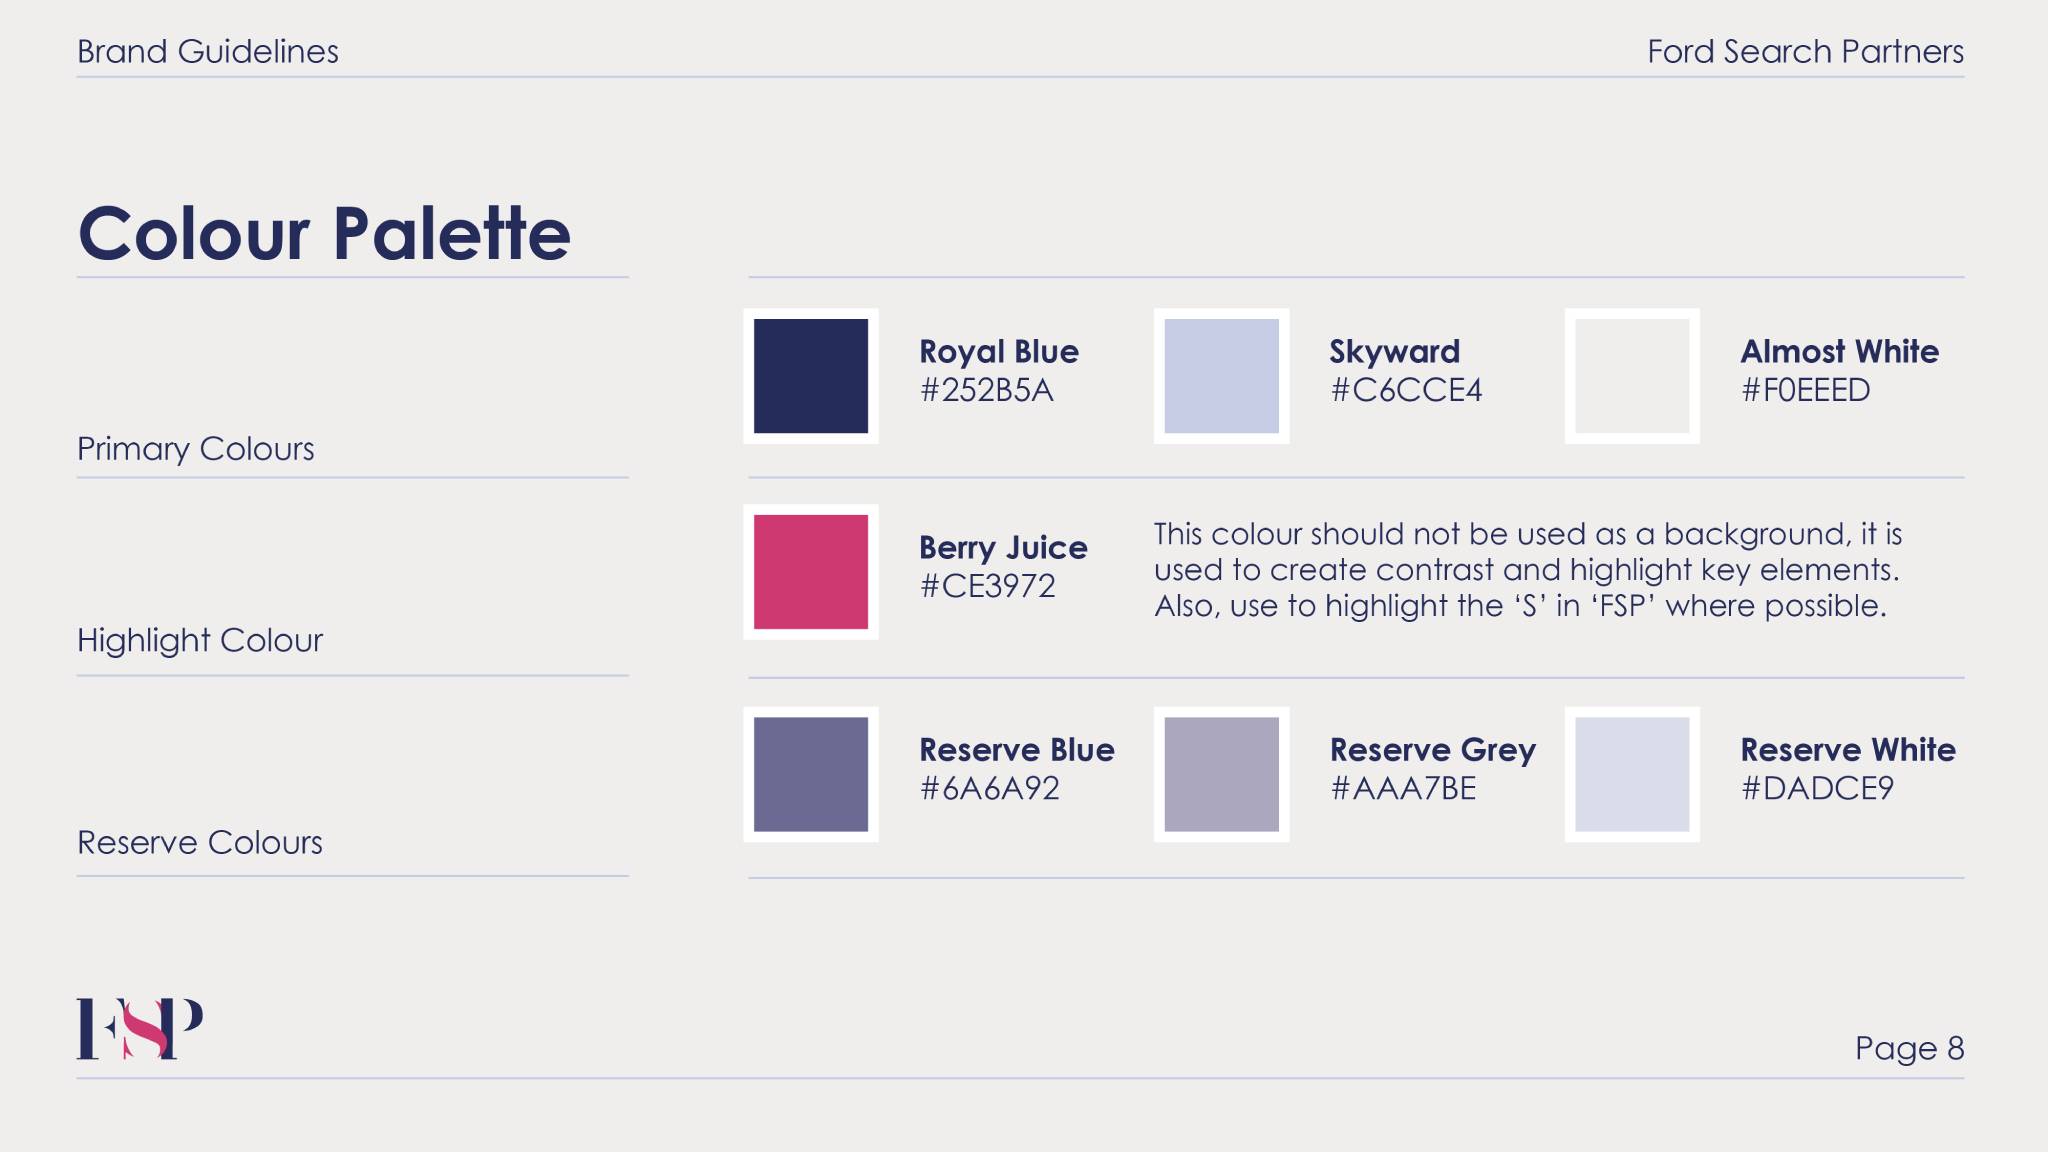Click the #DADCE9 hex code
This screenshot has height=1152, width=2048.
[x=1818, y=788]
